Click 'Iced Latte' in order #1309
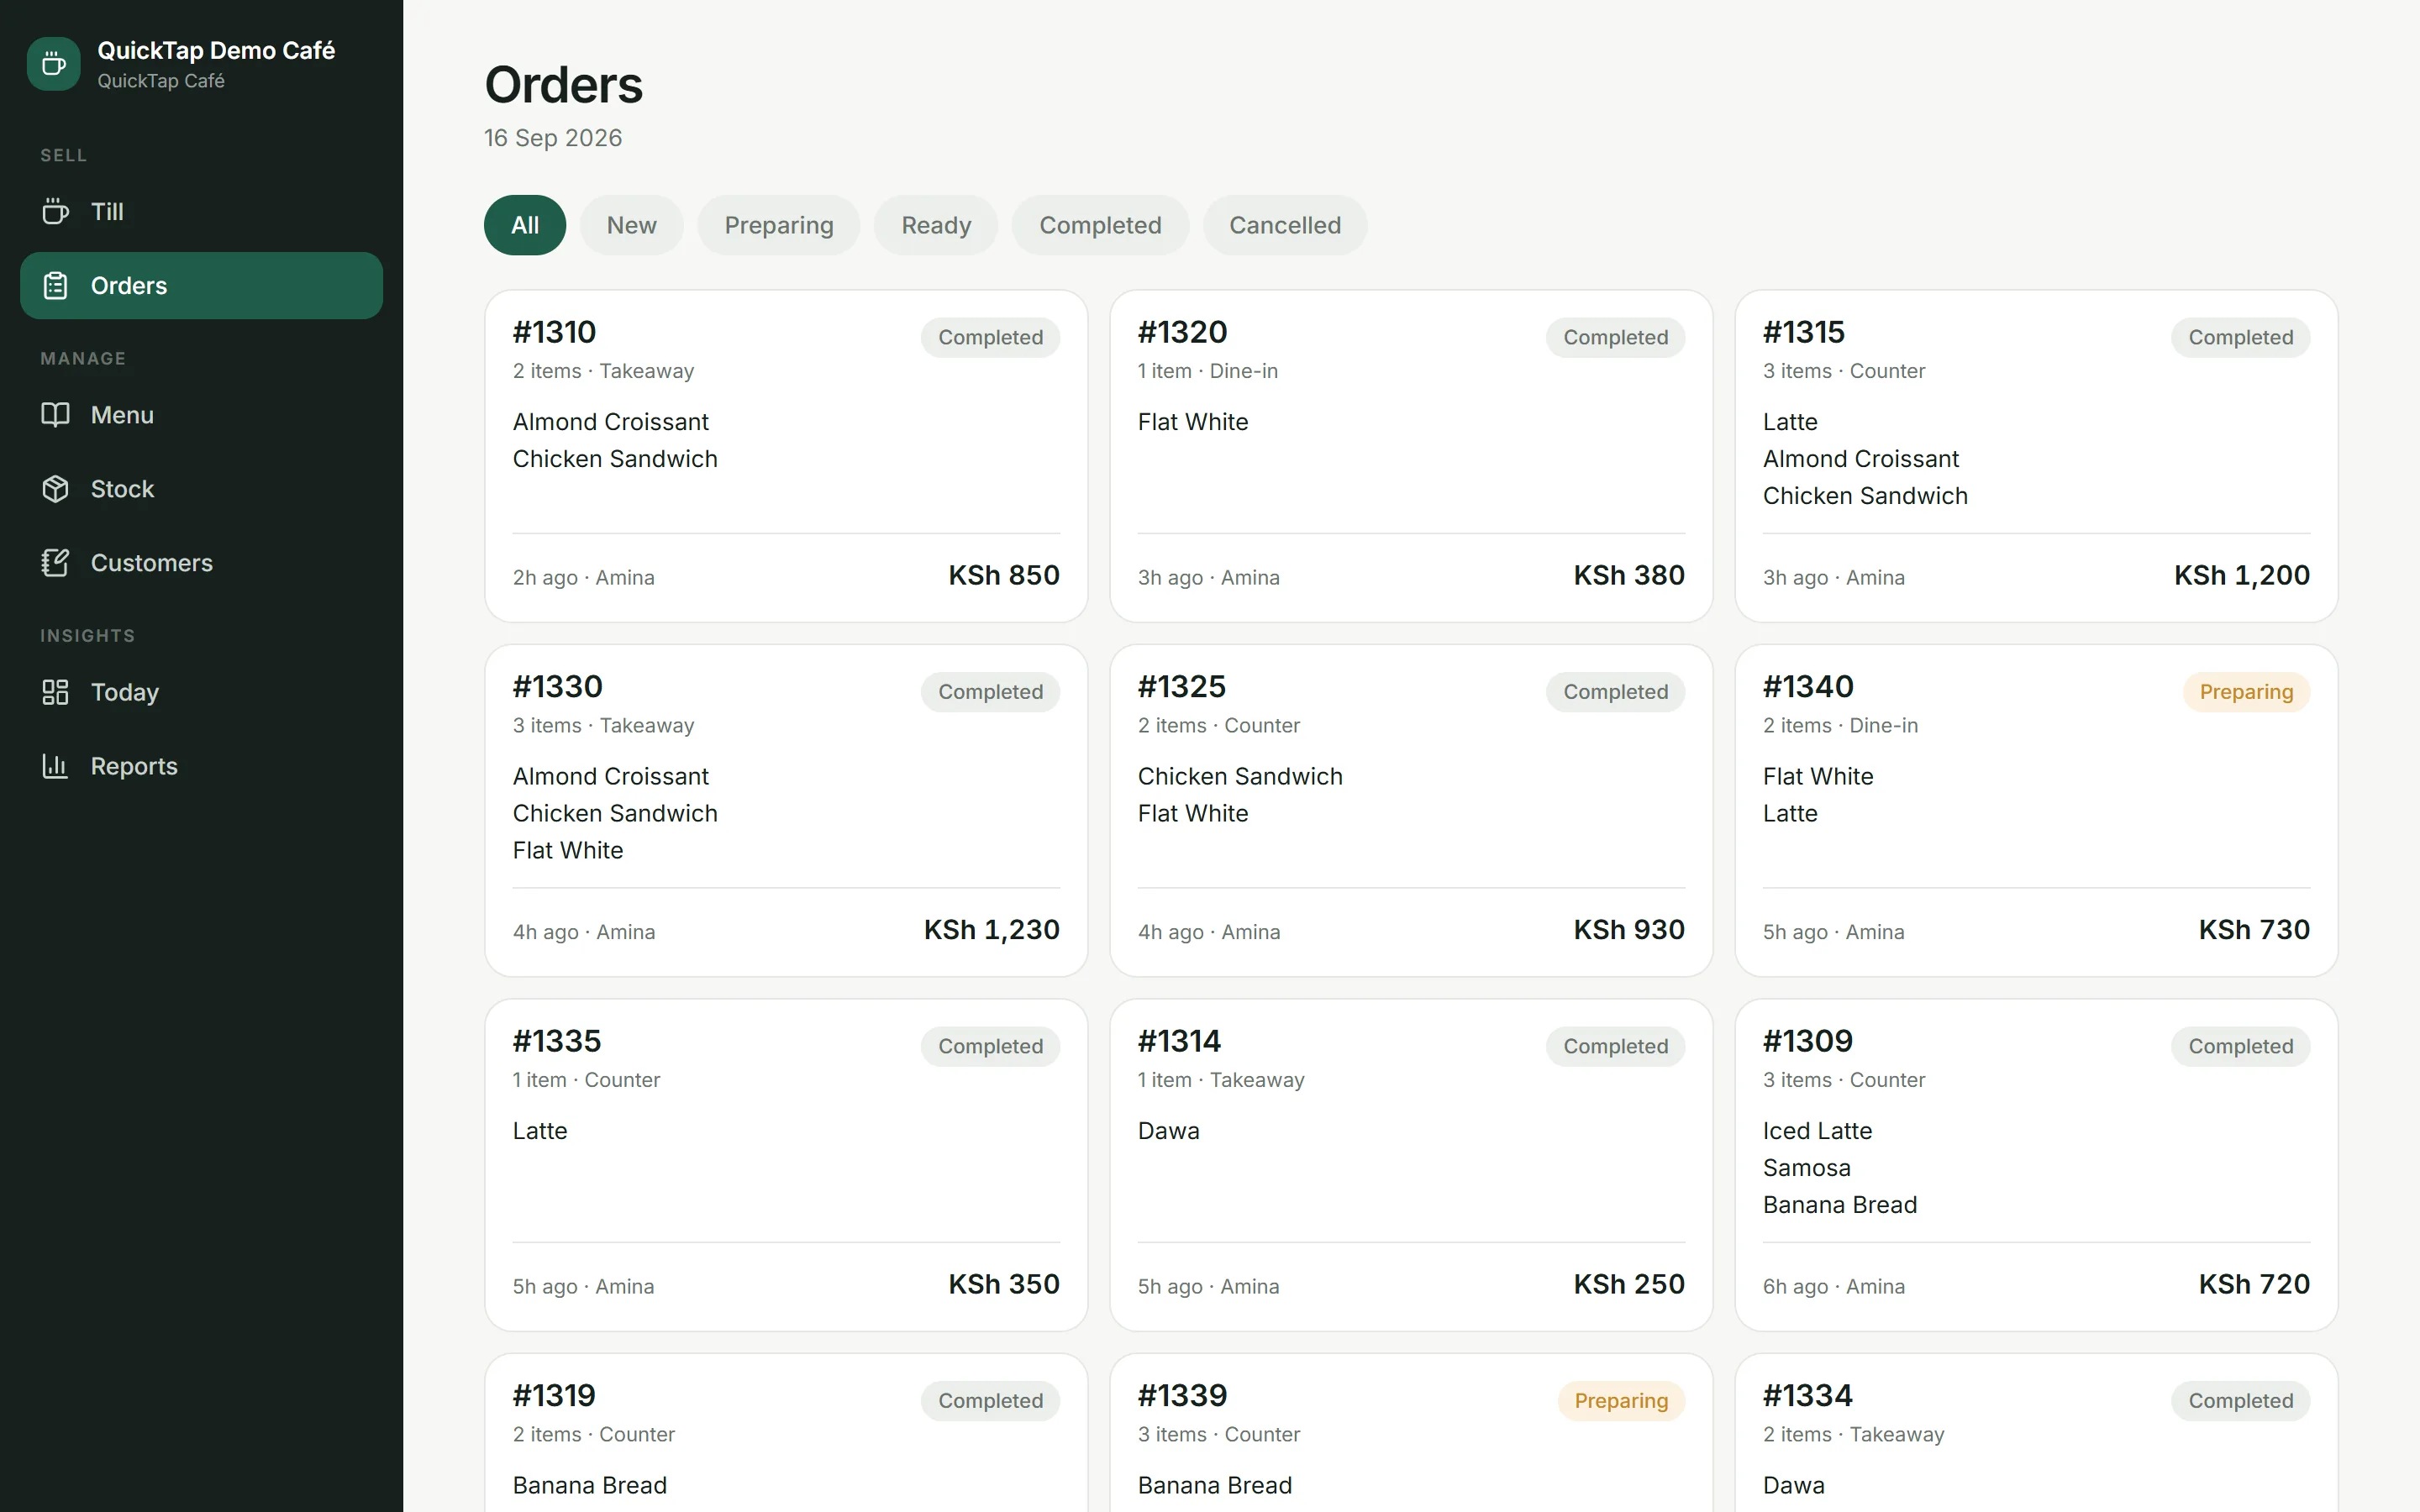 point(1817,1131)
